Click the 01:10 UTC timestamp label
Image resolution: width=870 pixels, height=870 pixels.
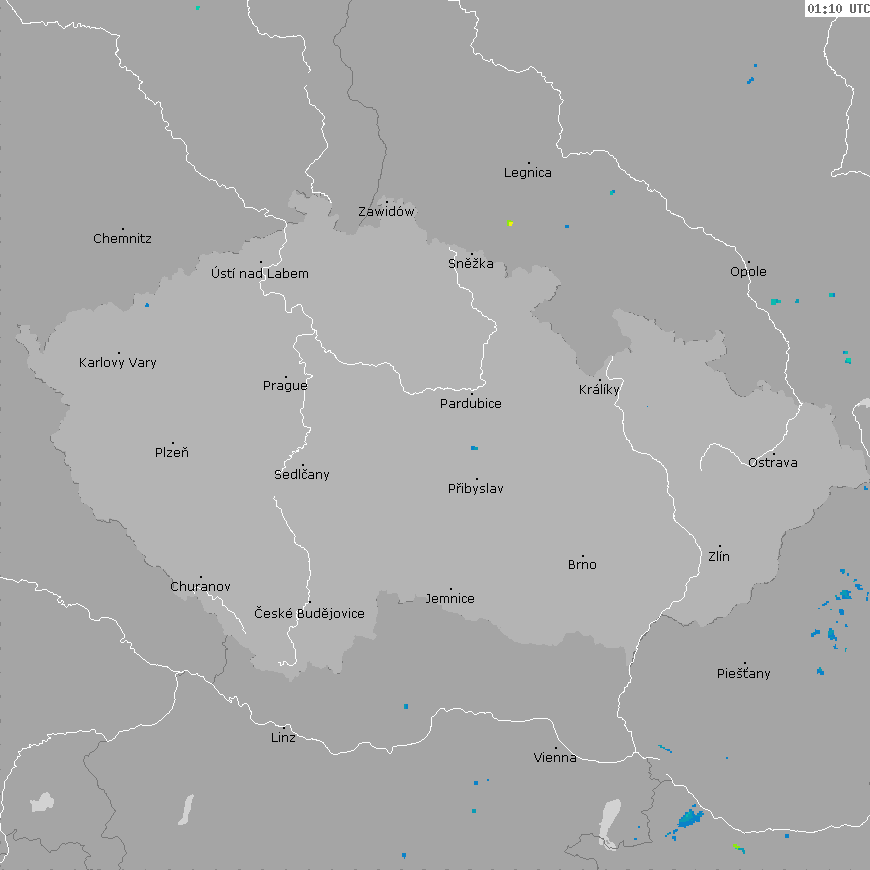point(837,8)
